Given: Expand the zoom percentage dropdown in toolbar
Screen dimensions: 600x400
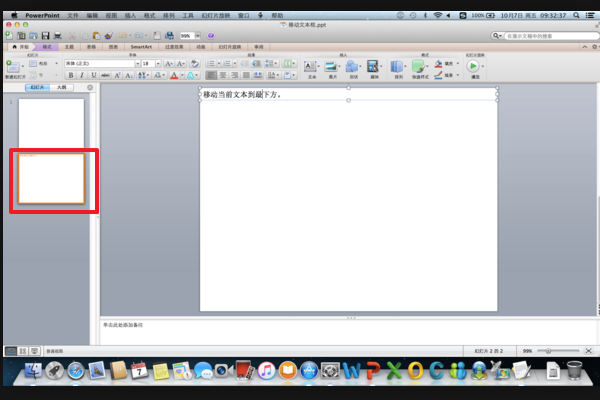Looking at the screenshot, I should pos(199,36).
